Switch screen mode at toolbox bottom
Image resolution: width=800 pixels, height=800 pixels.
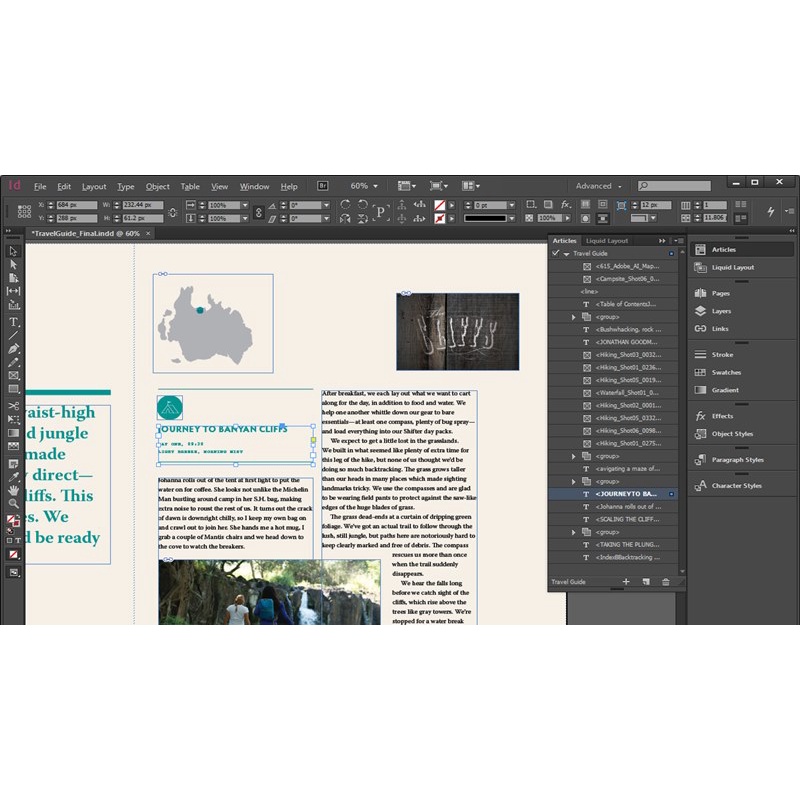13,572
